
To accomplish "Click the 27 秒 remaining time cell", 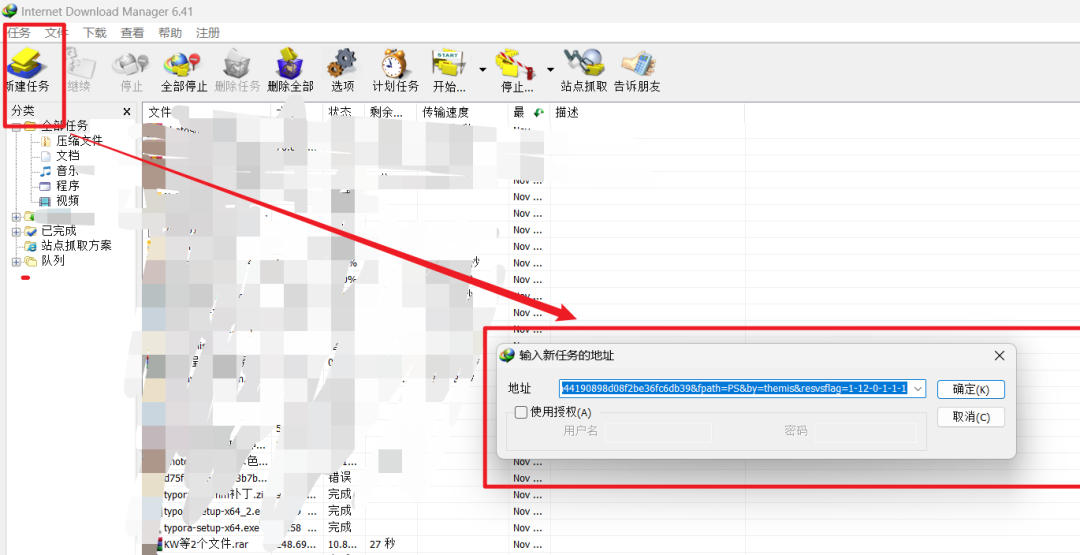I will 382,544.
